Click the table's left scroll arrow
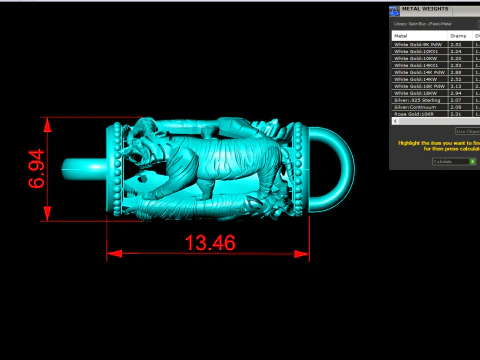 (x=395, y=121)
